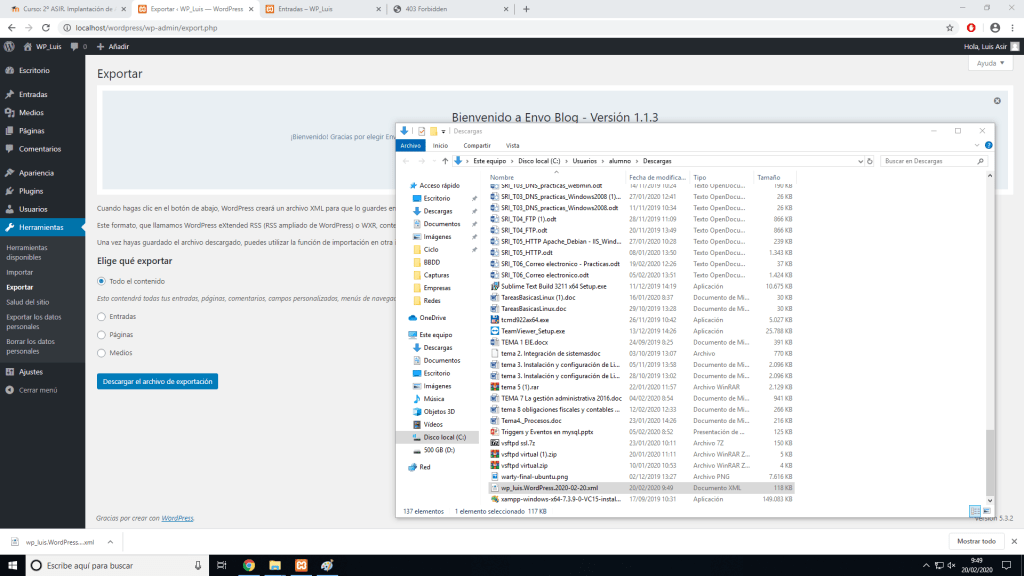Choose the 'Entradas' export radio option

pos(102,316)
